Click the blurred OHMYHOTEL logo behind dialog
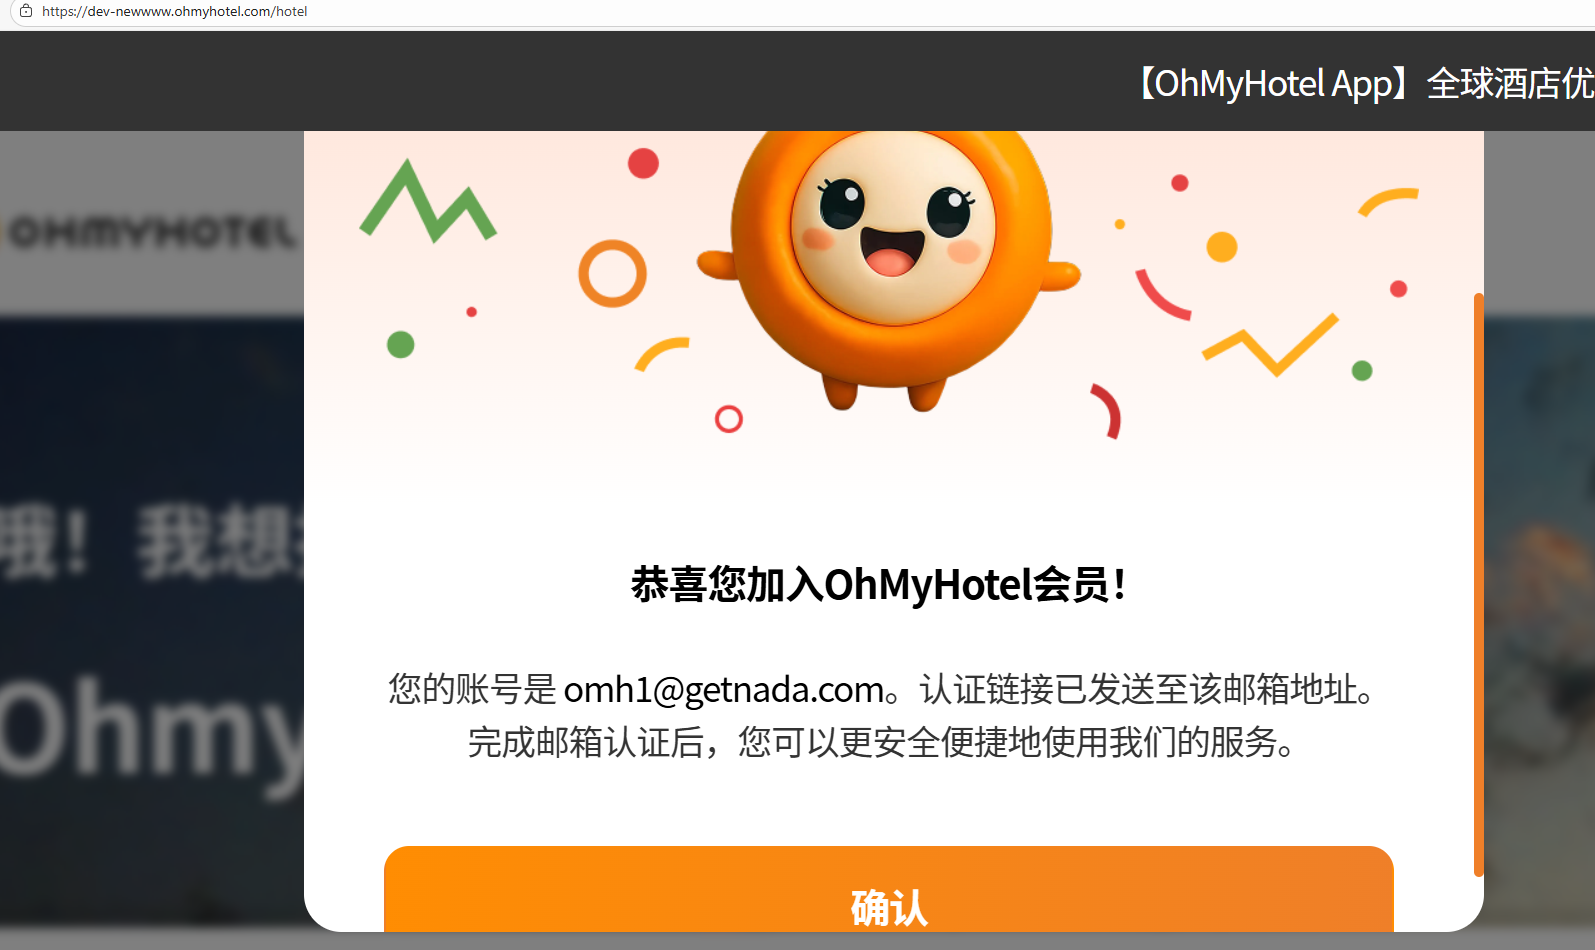The width and height of the screenshot is (1595, 950). 152,233
